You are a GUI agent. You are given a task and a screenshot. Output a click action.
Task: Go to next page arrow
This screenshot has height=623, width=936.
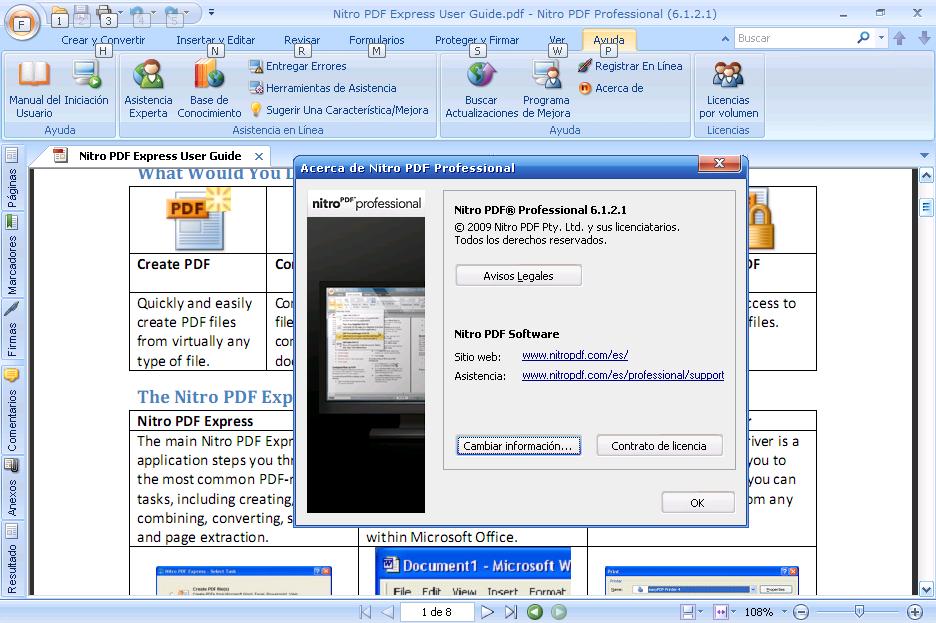tap(487, 612)
